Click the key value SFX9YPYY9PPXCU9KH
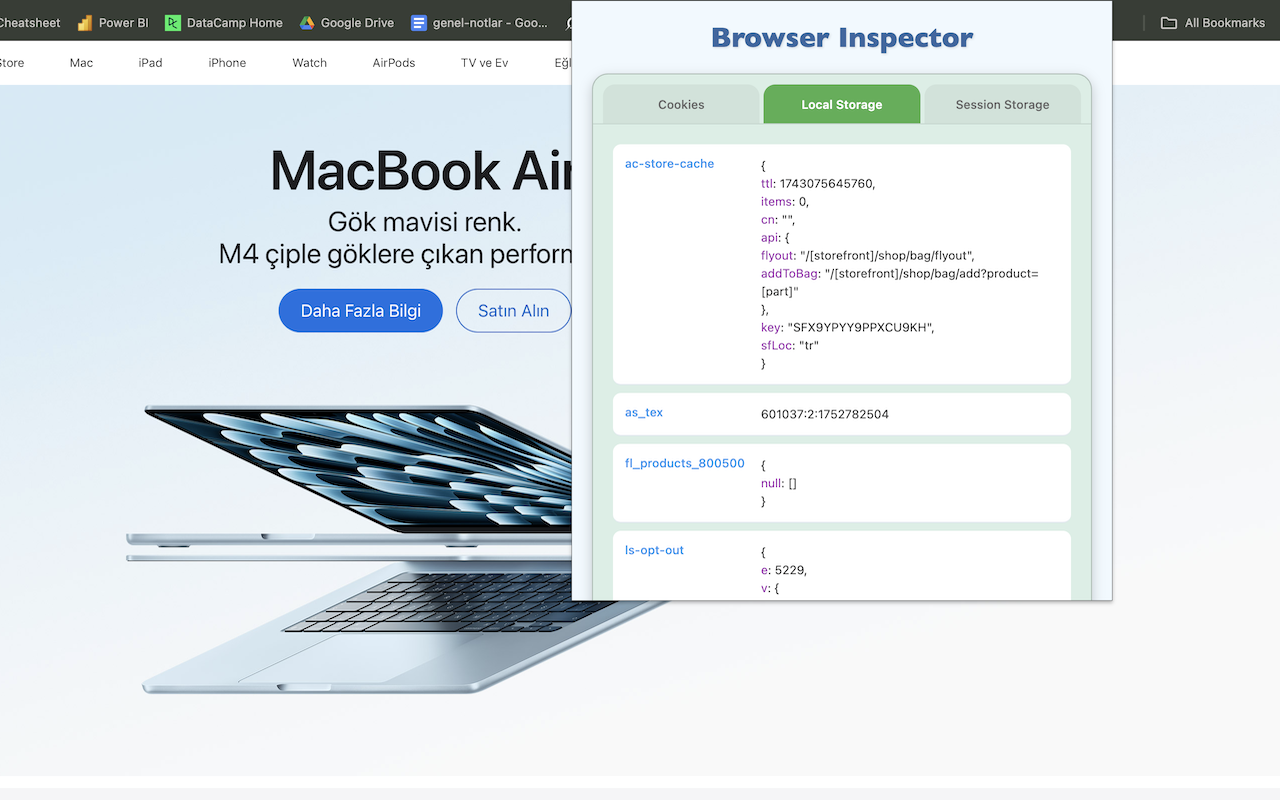The height and width of the screenshot is (800, 1280). tap(860, 328)
